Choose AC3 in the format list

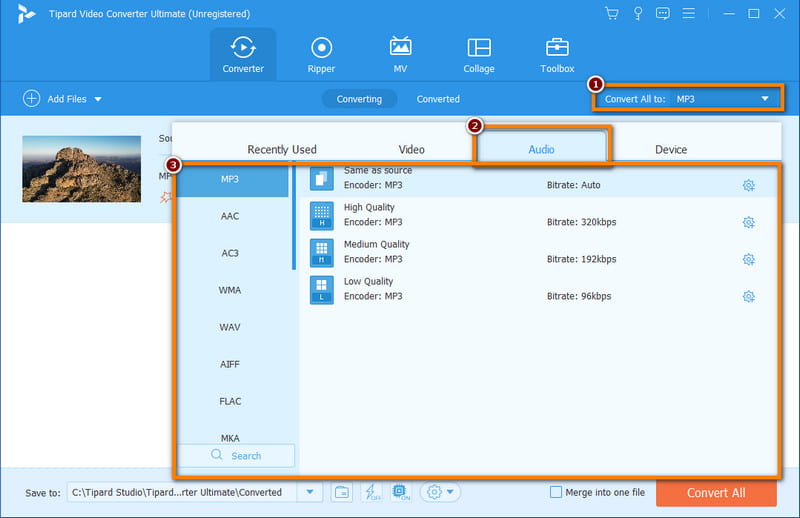[230, 253]
